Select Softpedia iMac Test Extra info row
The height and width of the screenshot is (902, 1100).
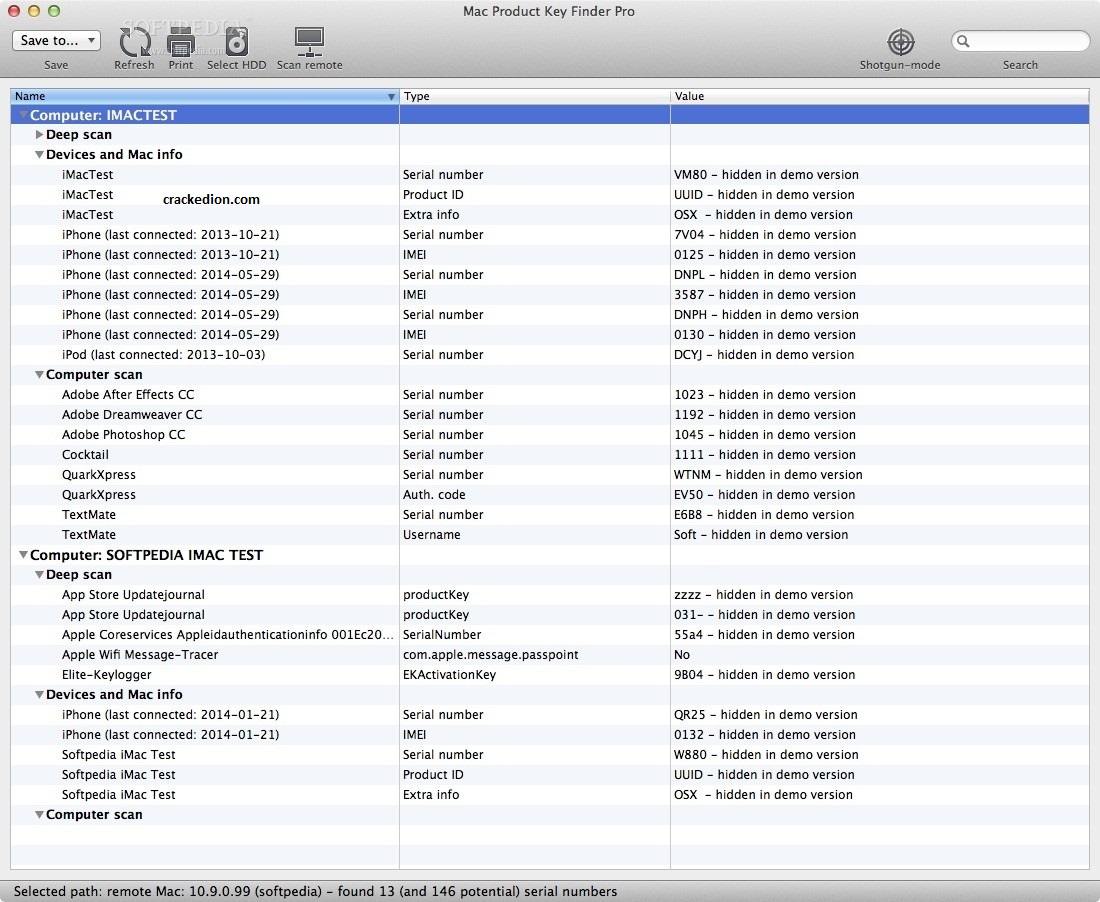coord(550,795)
